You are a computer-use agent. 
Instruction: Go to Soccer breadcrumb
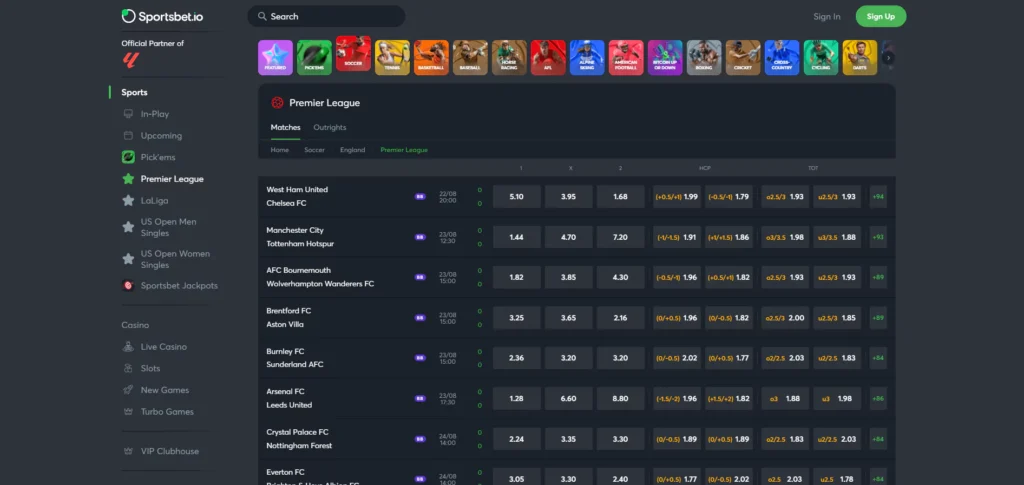314,149
